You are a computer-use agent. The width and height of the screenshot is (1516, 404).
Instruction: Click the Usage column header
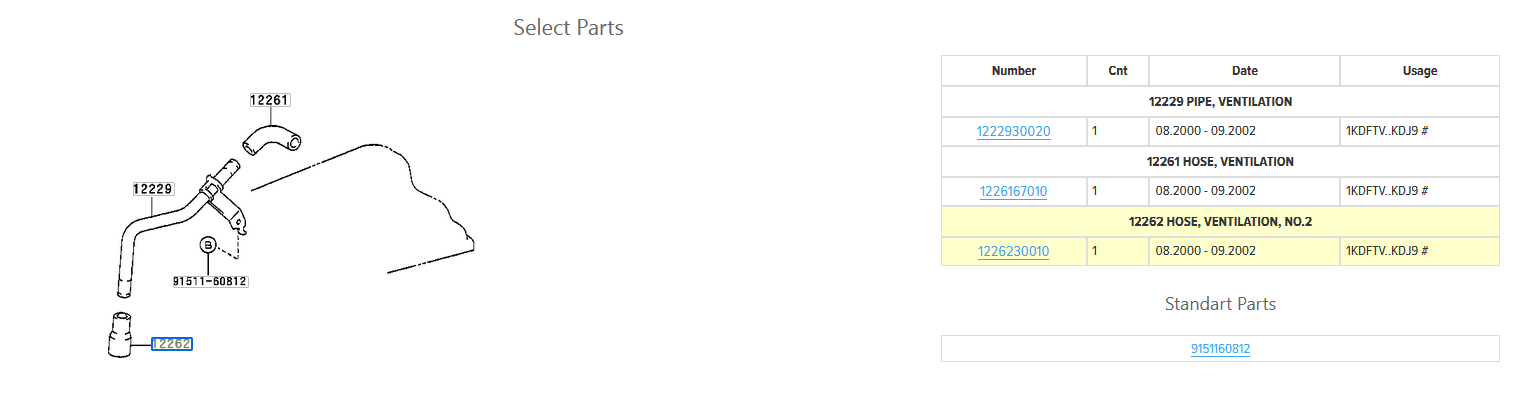(x=1420, y=71)
